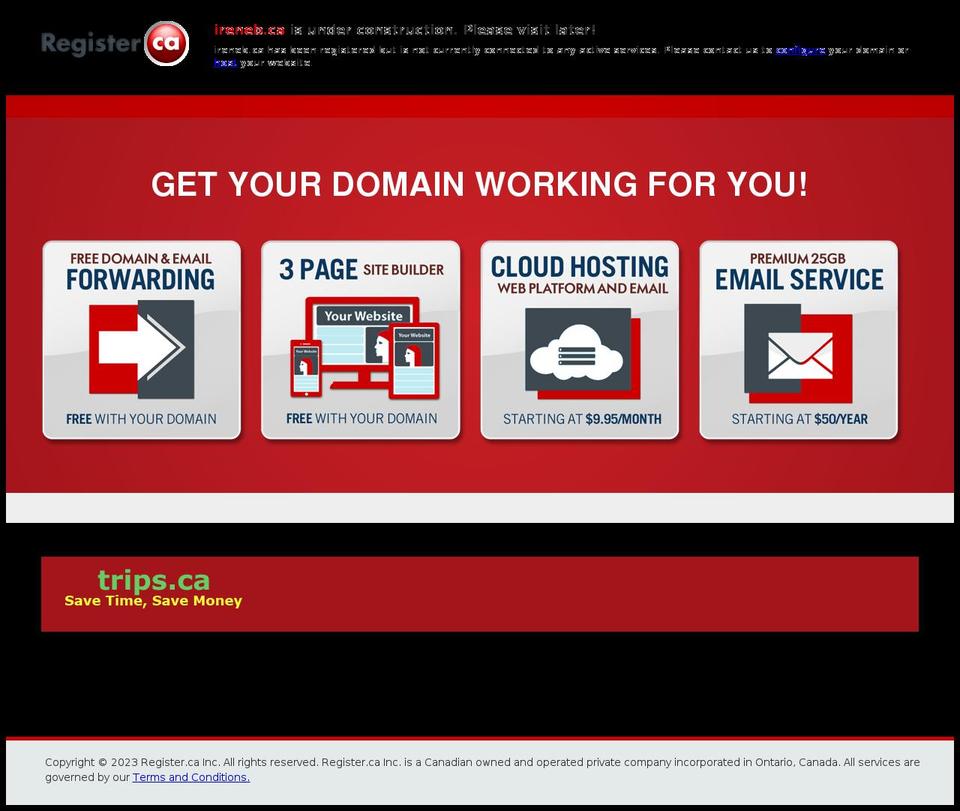
Task: Click the Register.ca logo
Action: click(115, 43)
